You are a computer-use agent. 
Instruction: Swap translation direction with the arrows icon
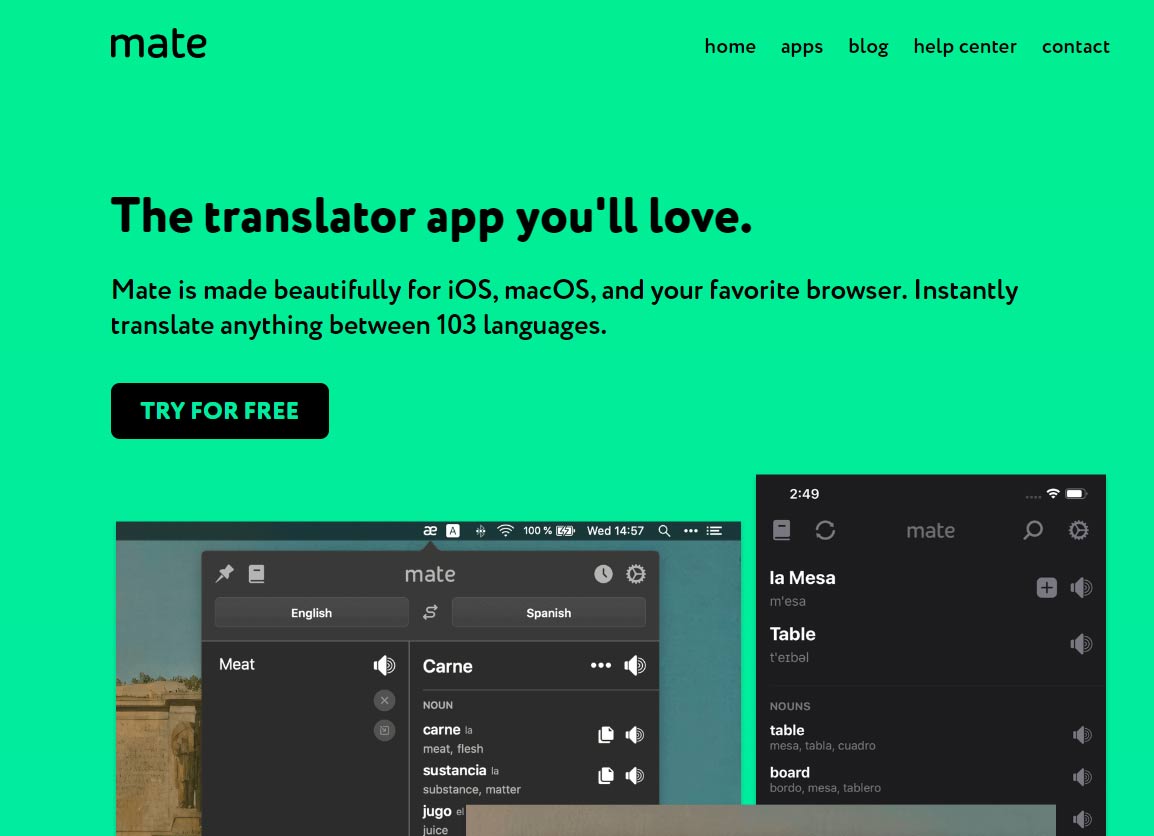point(430,612)
